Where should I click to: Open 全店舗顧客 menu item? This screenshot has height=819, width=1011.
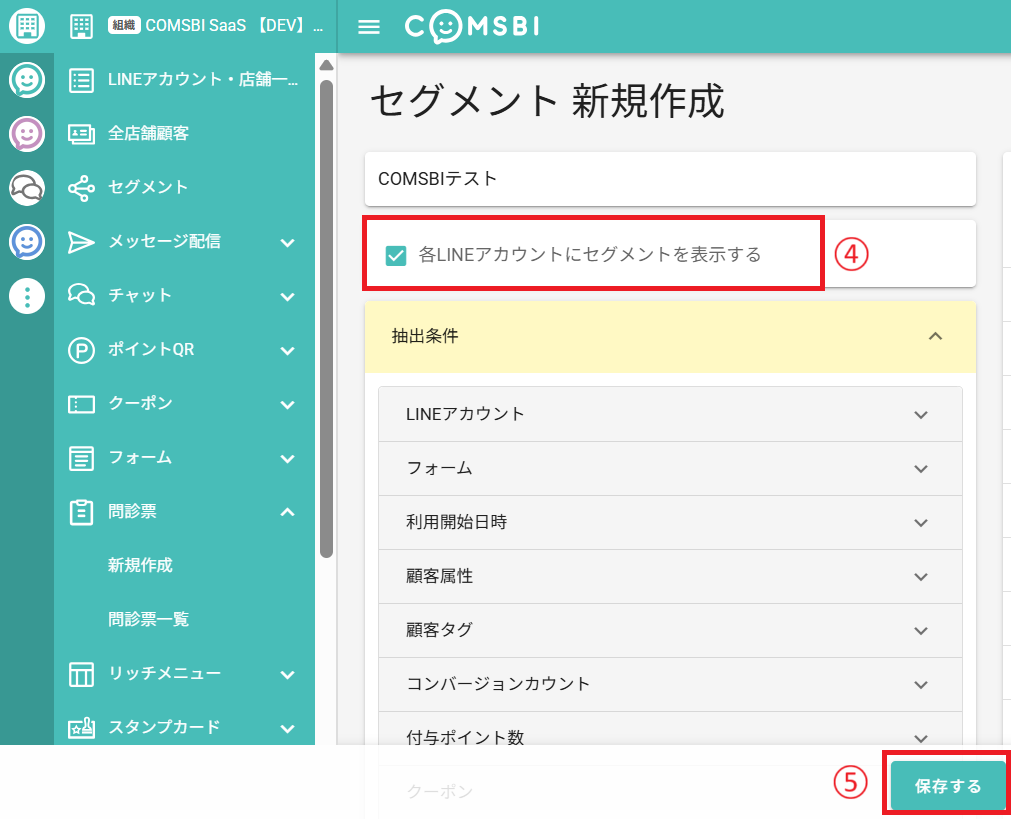[x=184, y=133]
